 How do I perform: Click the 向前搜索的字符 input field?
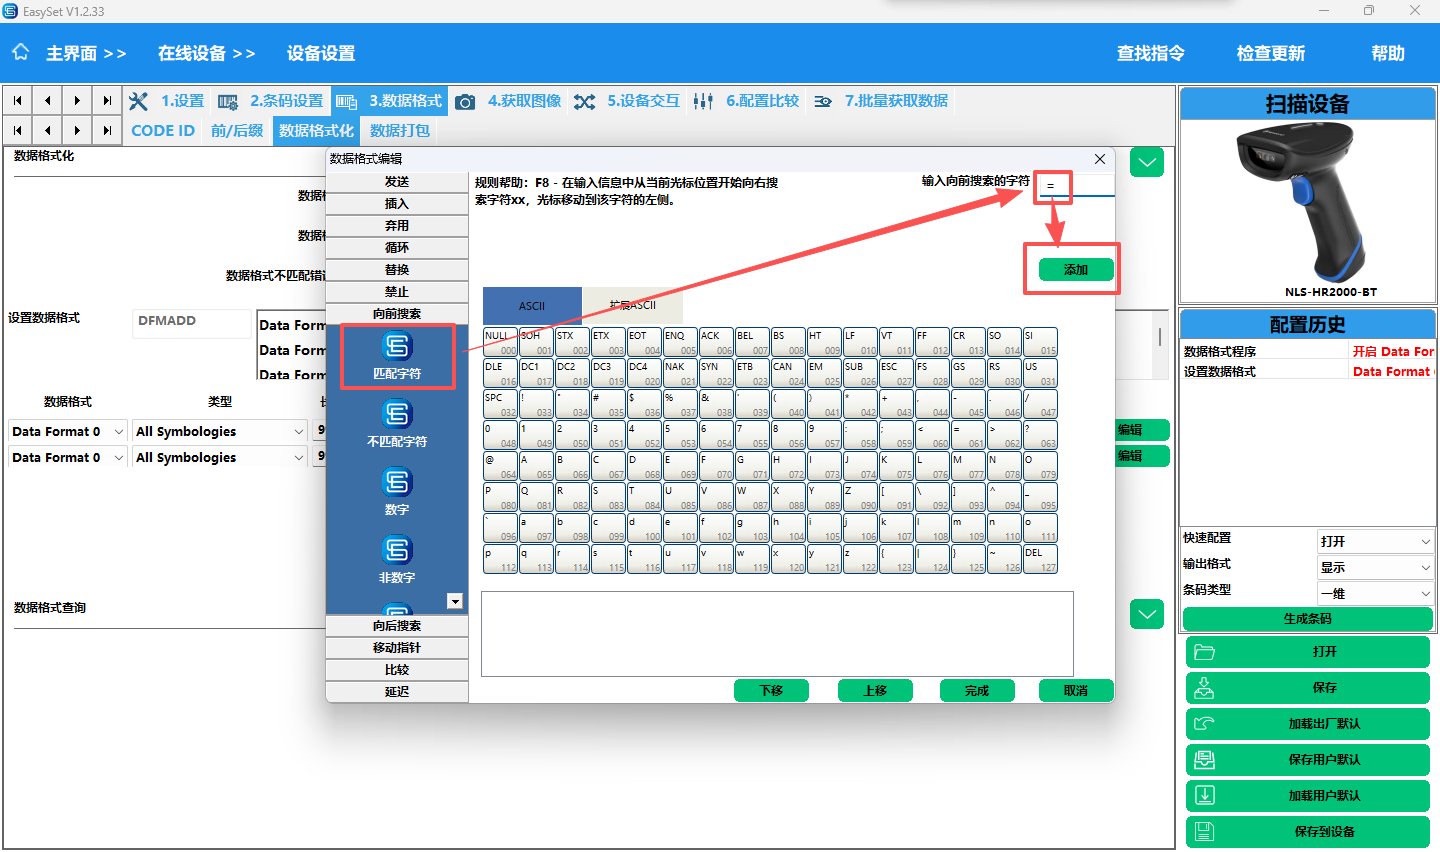coord(1076,186)
